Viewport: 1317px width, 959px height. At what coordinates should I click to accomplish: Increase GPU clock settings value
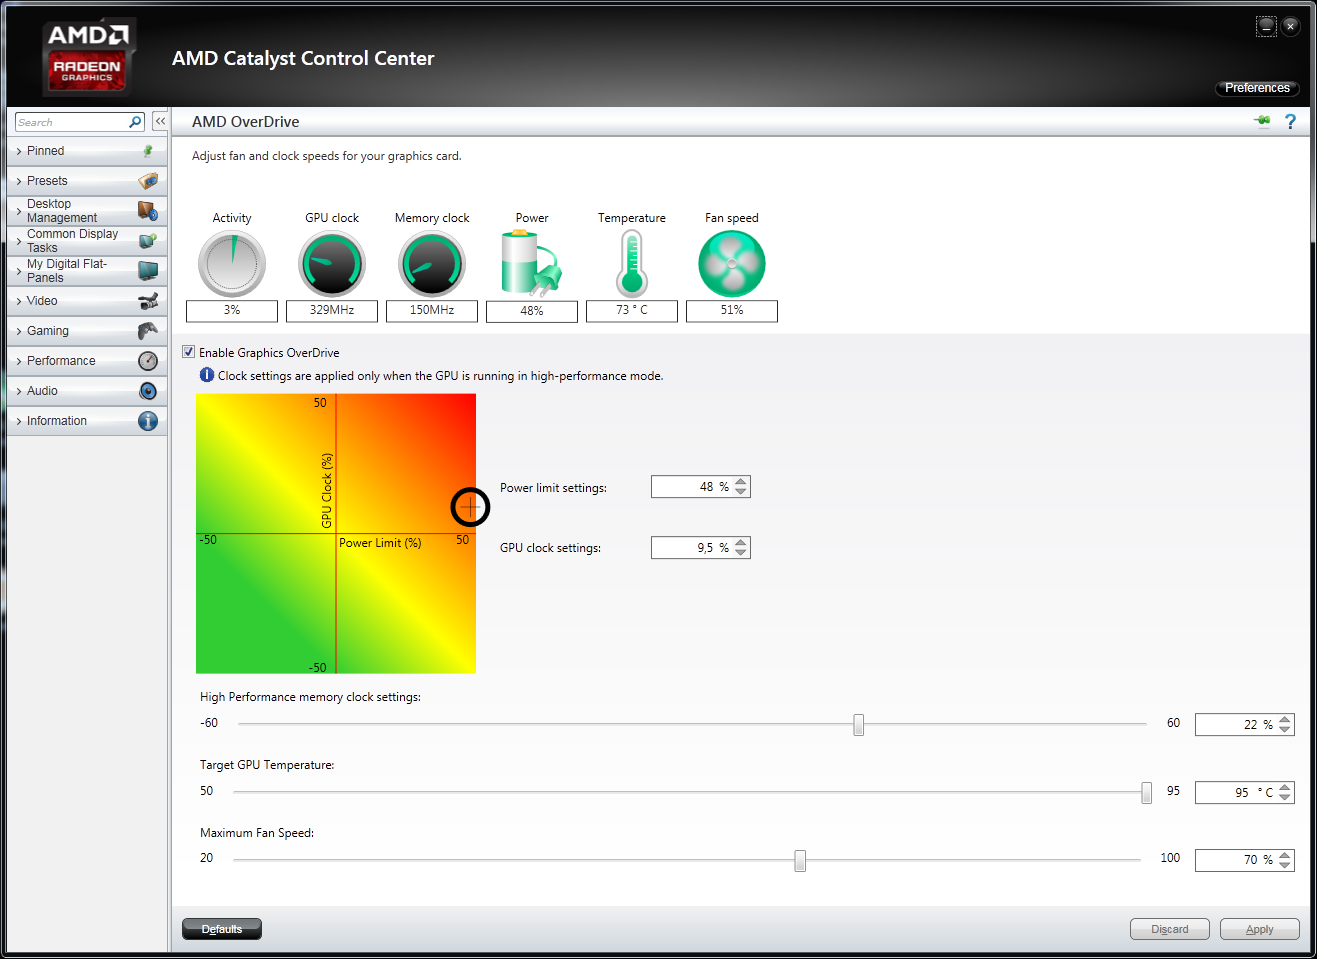coord(741,543)
